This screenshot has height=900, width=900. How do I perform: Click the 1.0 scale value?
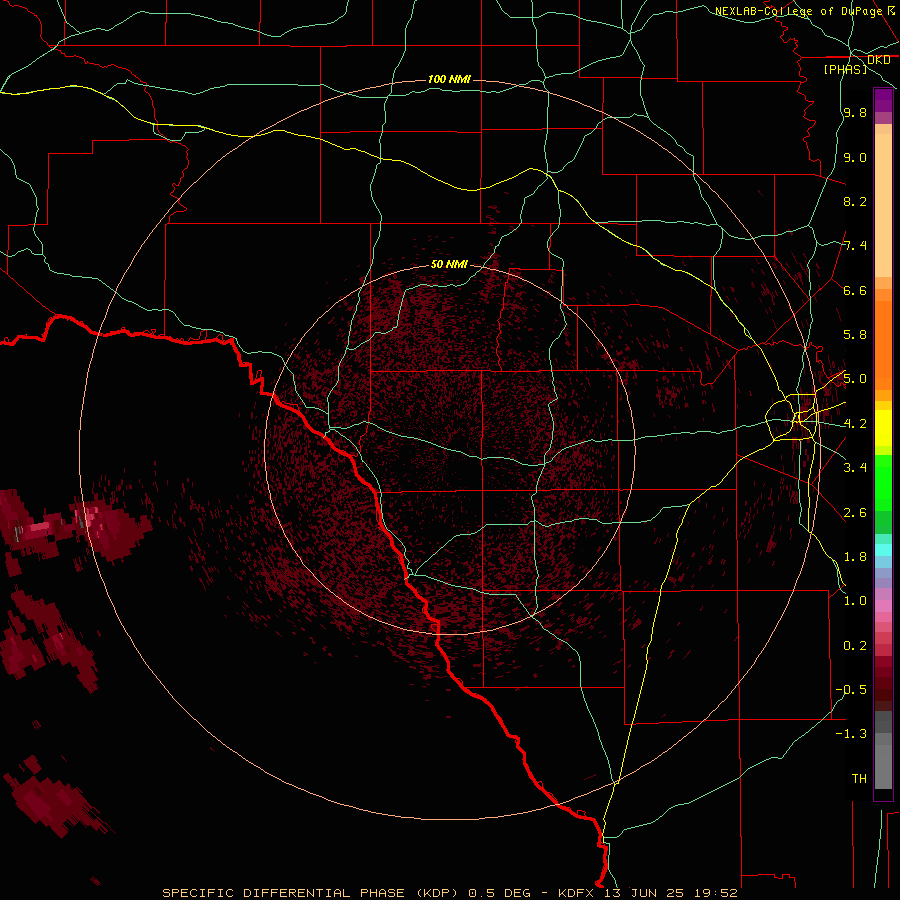click(x=855, y=601)
